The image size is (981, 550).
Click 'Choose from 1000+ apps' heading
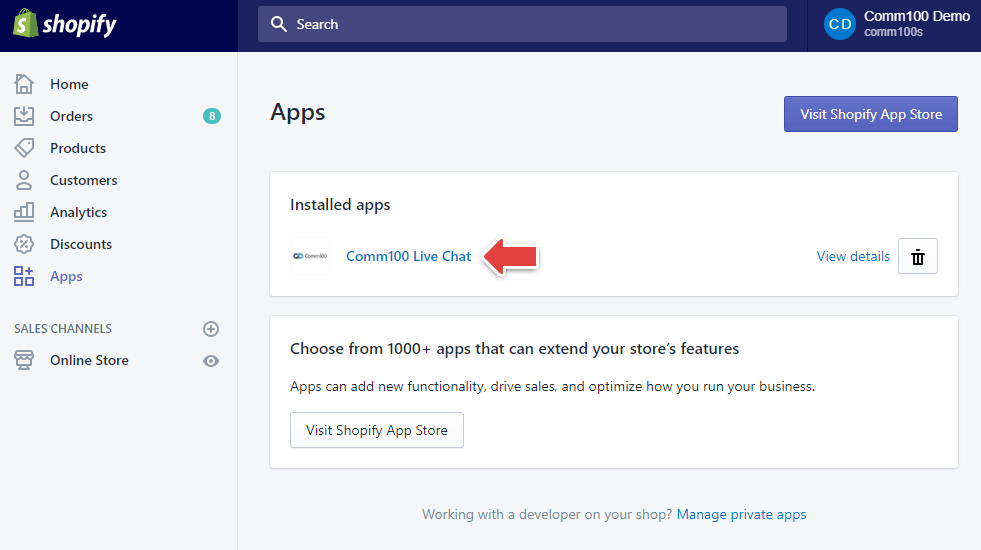pos(514,349)
